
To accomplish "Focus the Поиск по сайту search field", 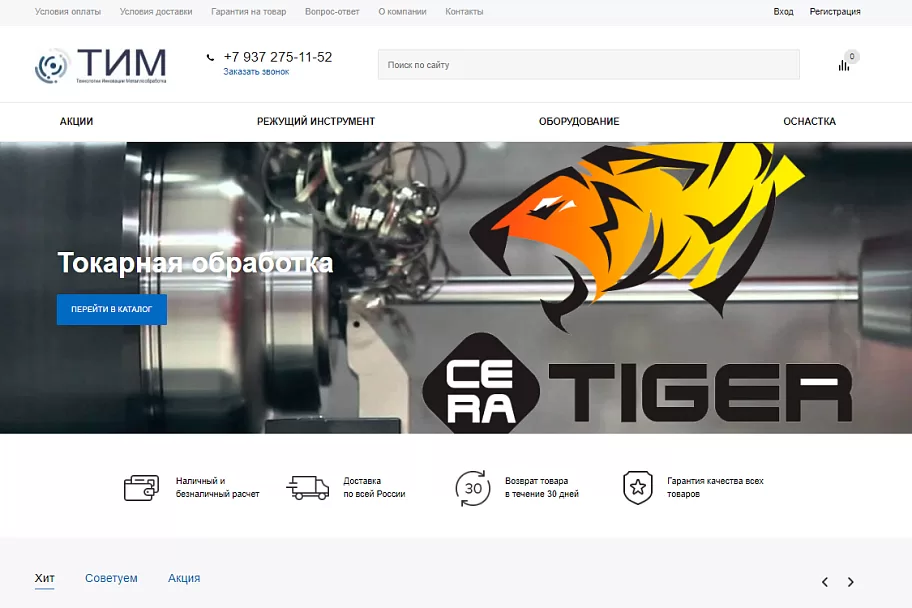I will (589, 65).
